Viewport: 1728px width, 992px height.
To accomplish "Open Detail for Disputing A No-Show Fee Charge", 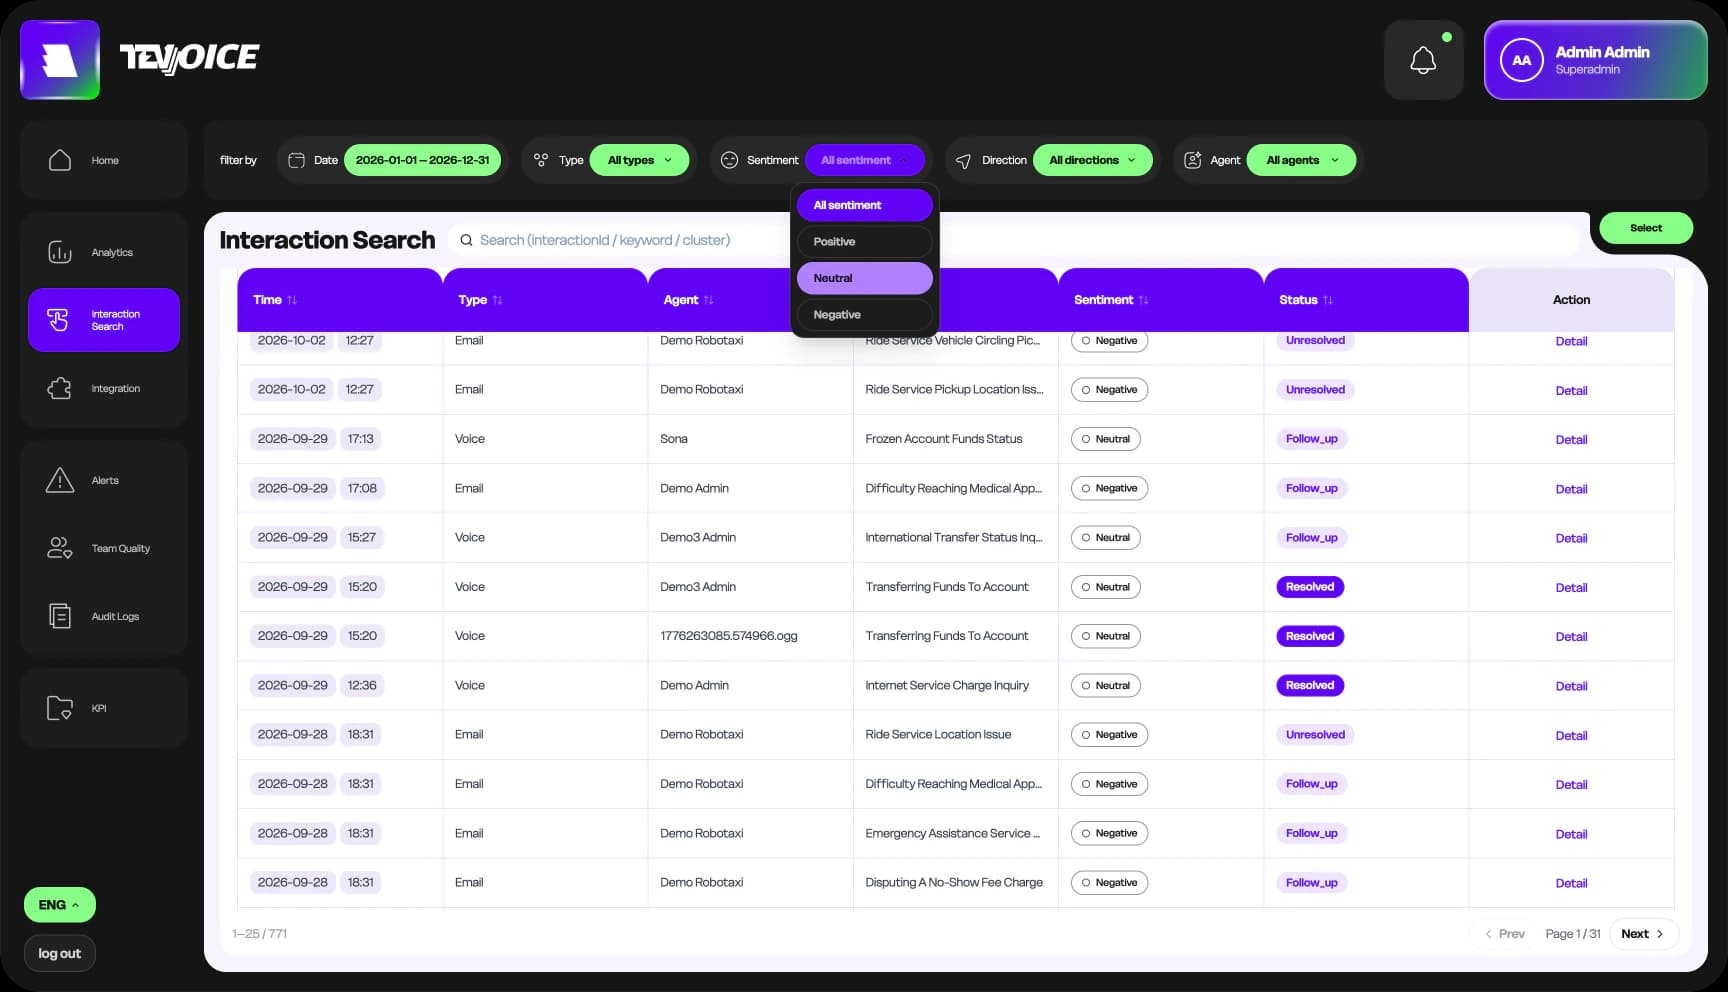I will click(x=1571, y=883).
